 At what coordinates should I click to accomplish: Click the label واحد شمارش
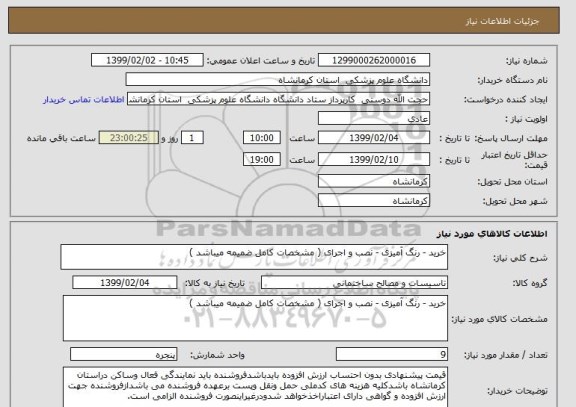click(217, 355)
